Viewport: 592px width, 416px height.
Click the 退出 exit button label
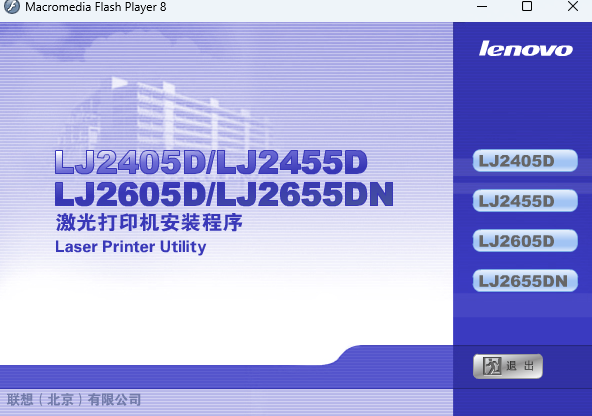520,366
